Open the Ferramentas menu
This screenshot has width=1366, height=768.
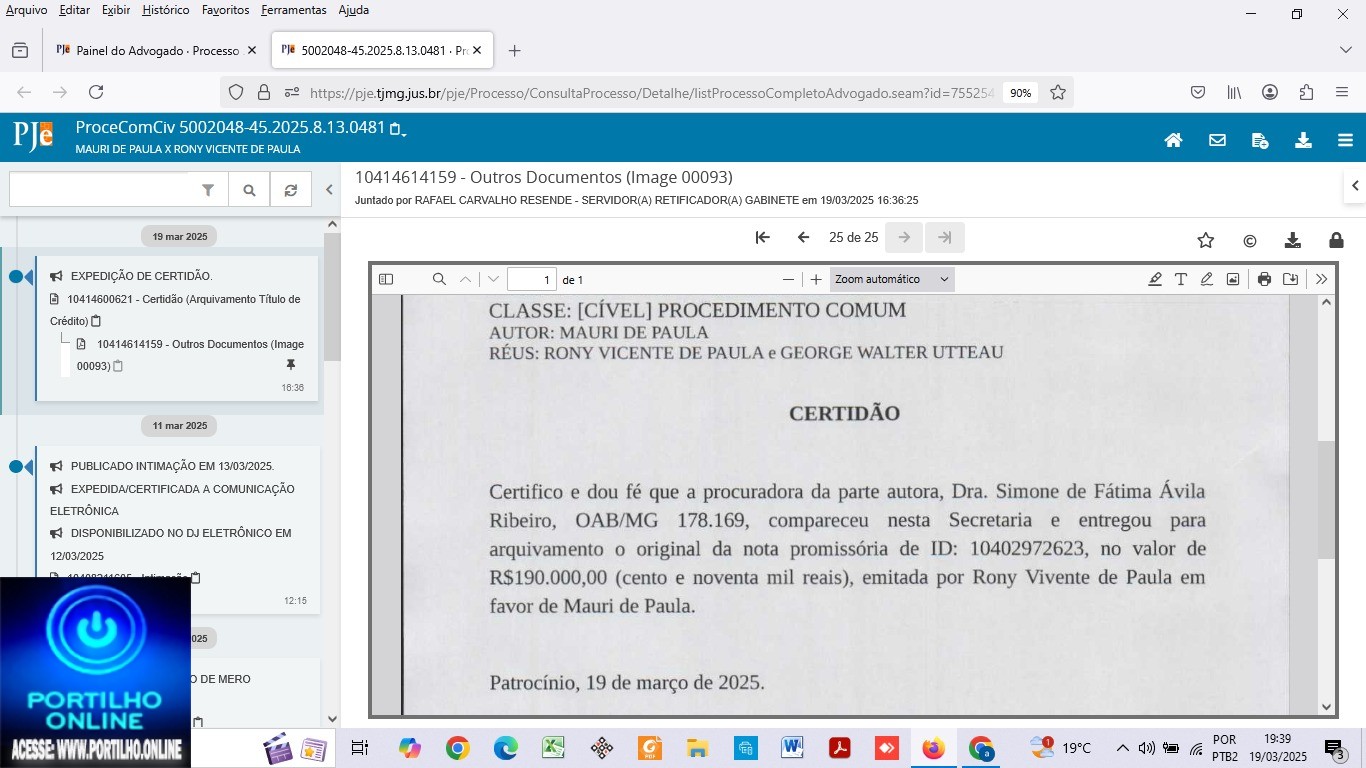click(293, 10)
